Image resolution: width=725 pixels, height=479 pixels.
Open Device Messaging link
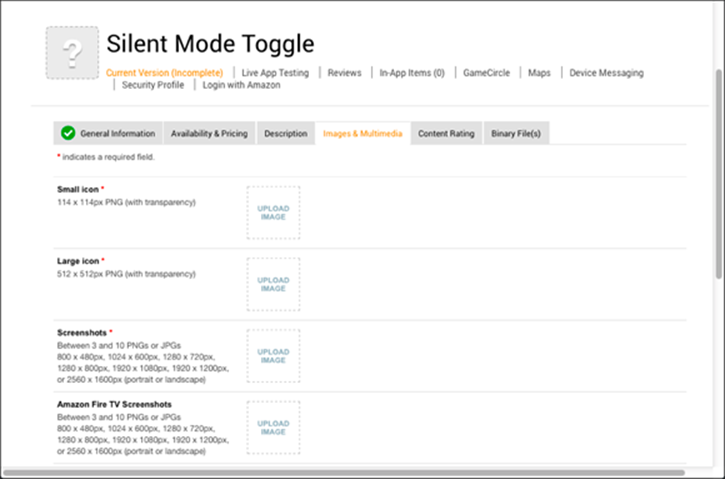[x=606, y=73]
